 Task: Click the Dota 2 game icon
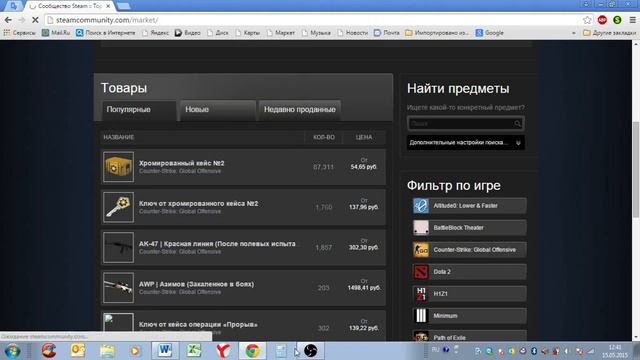click(421, 272)
